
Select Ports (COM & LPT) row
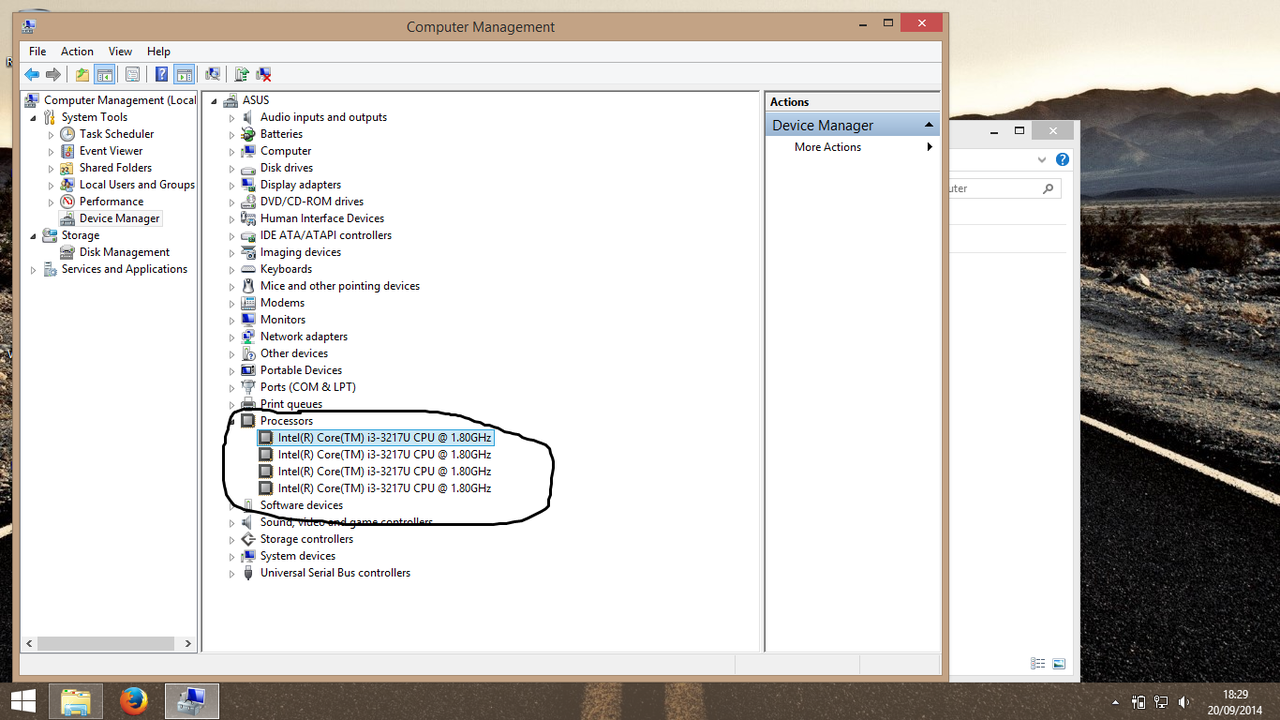pos(308,387)
